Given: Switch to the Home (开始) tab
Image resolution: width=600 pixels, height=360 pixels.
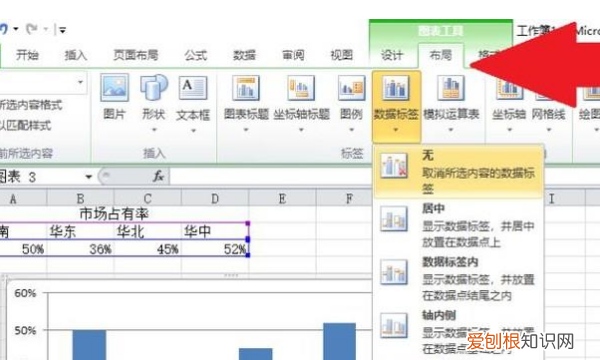Looking at the screenshot, I should click(27, 55).
